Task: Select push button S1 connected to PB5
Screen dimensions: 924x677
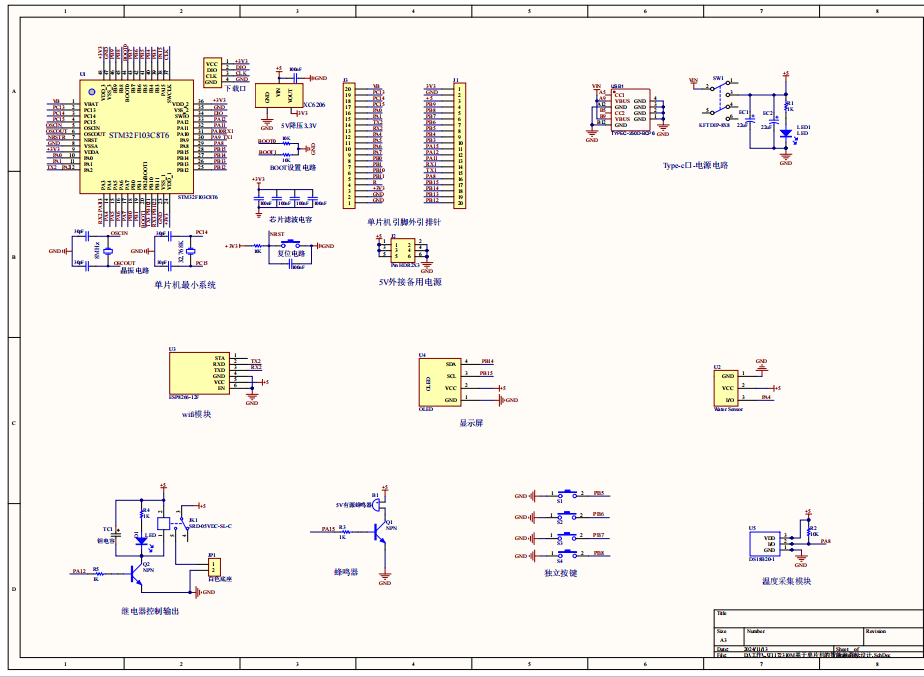Action: [567, 495]
